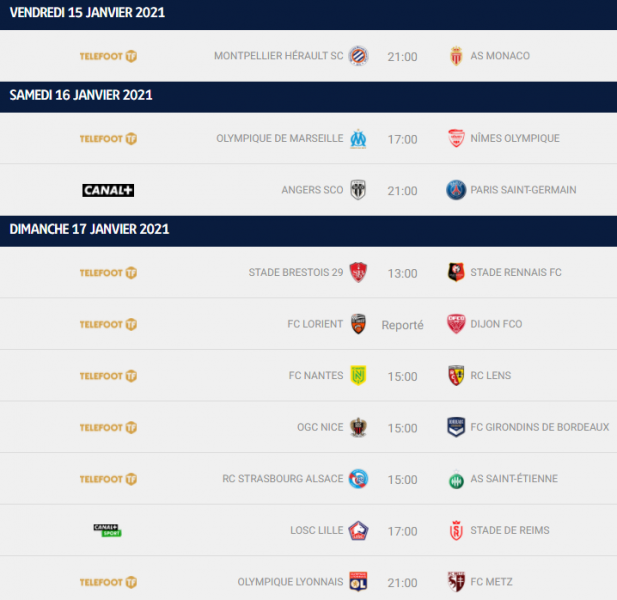
Task: Click the Montpellier Hérault SC club crest
Action: pyautogui.click(x=358, y=56)
